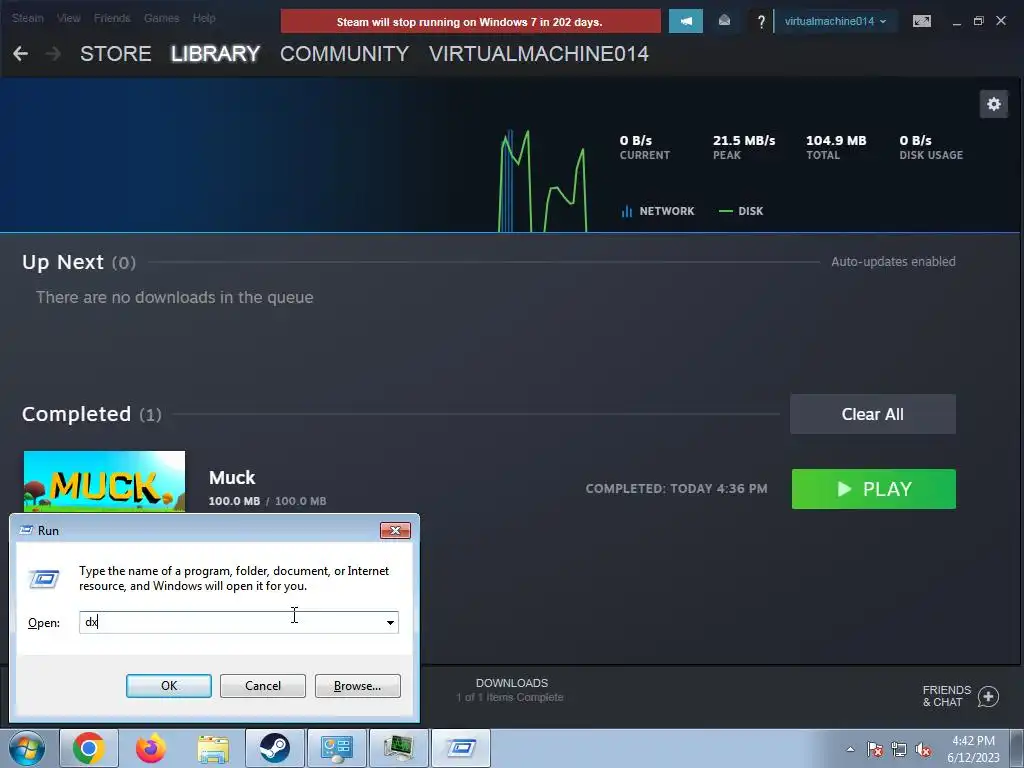Image resolution: width=1024 pixels, height=768 pixels.
Task: Open VIRTUALMACHINE014 profile tab
Action: point(539,54)
